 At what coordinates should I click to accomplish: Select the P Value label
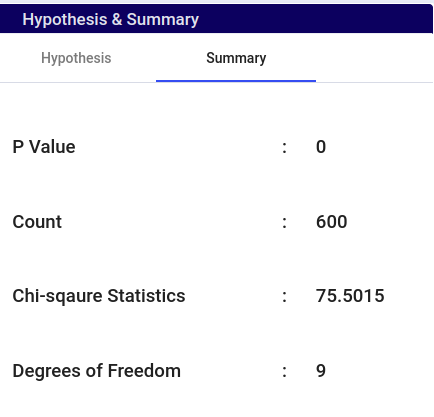44,147
